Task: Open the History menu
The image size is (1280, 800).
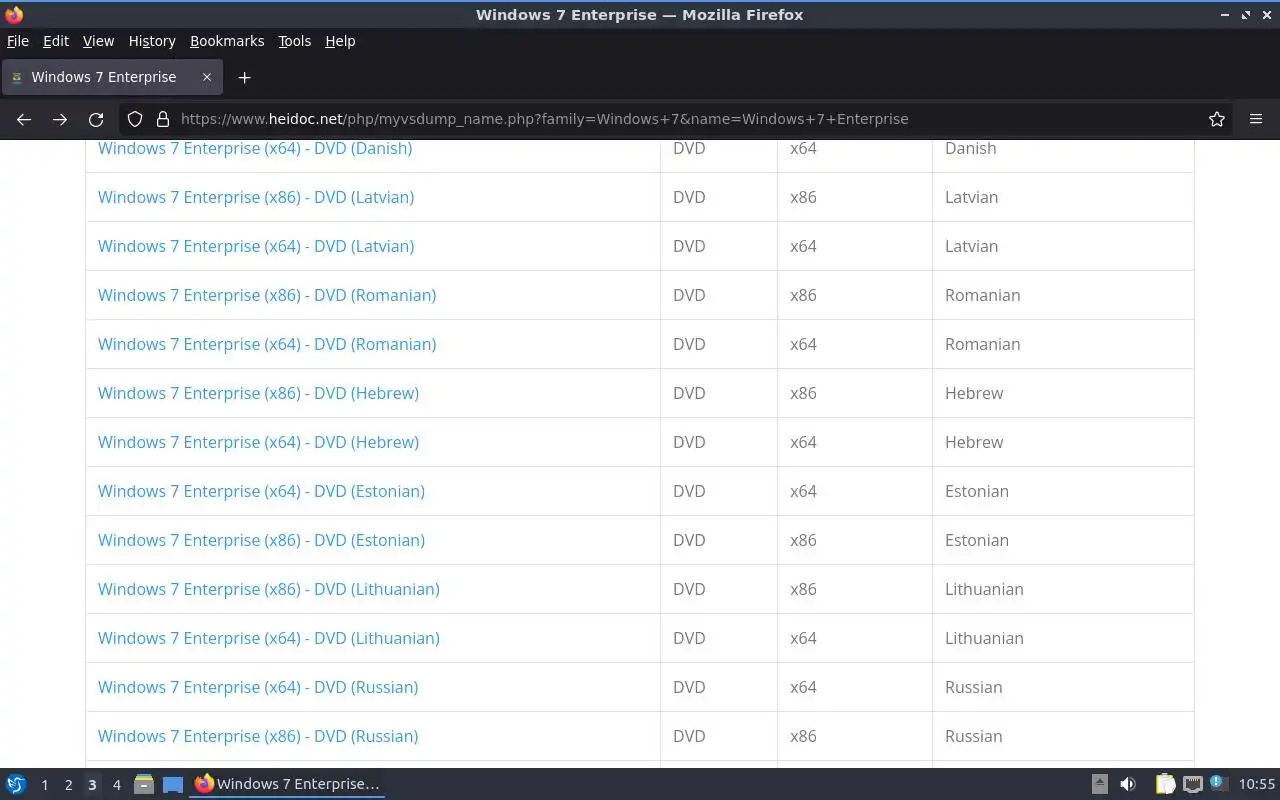Action: 152,41
